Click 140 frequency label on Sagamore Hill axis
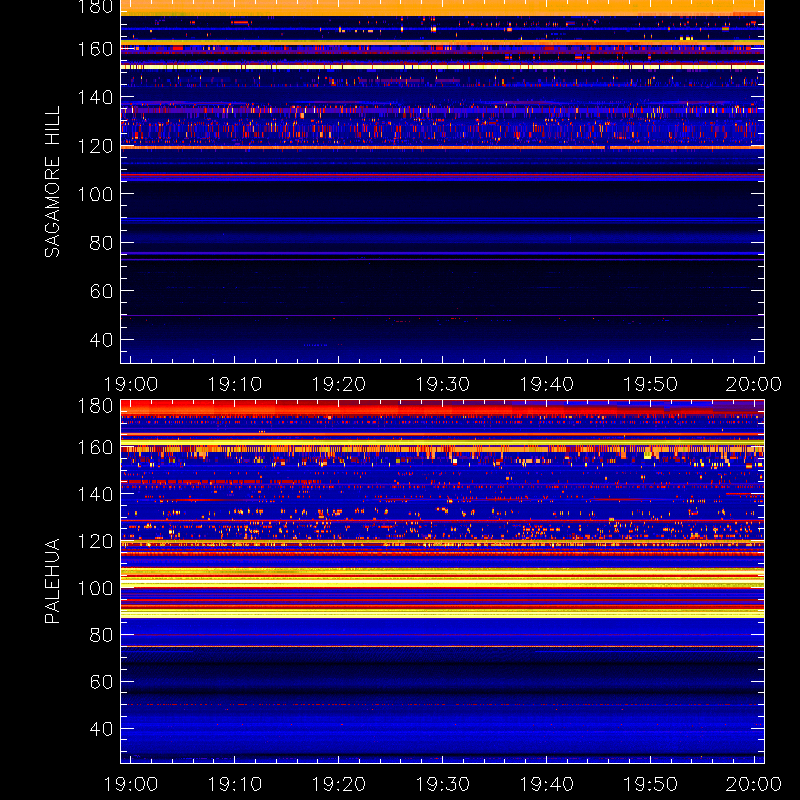Image resolution: width=800 pixels, height=800 pixels. tap(95, 97)
